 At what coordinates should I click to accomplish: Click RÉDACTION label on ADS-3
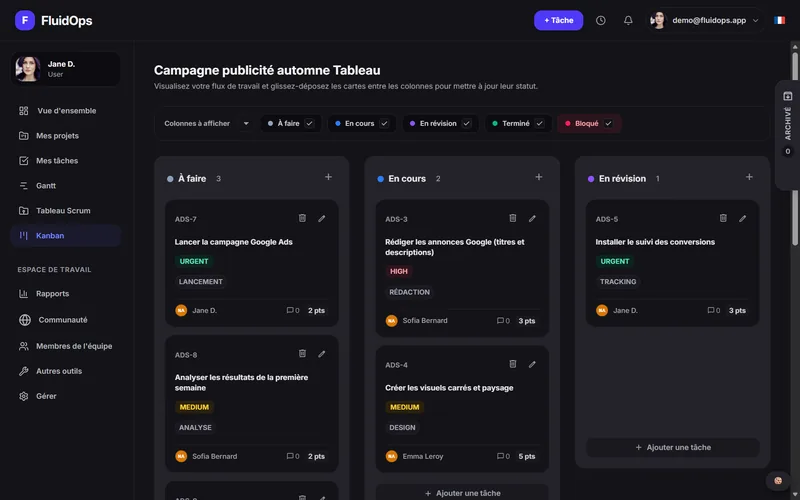[409, 292]
